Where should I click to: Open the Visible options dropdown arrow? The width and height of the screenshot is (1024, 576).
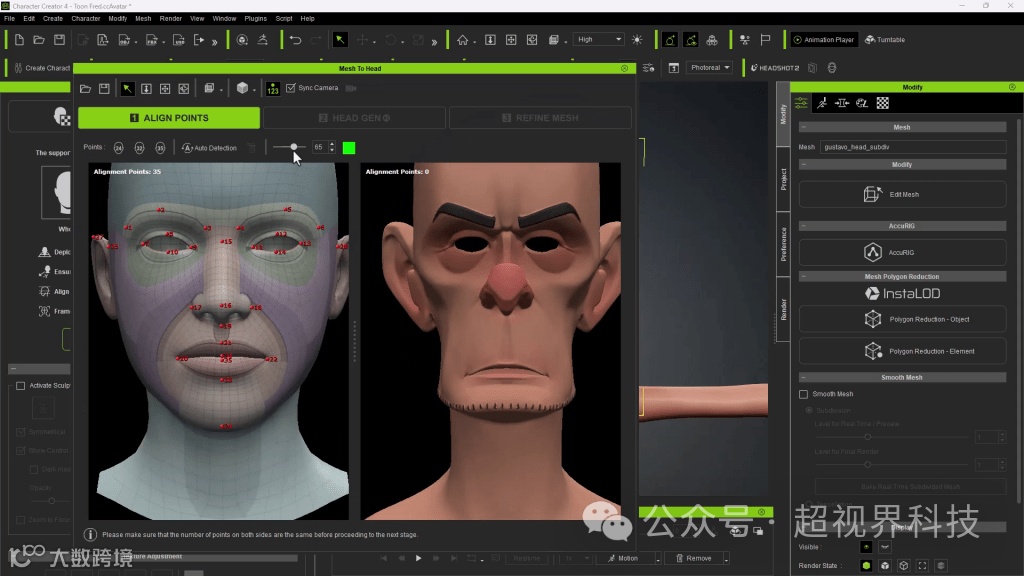[885, 547]
